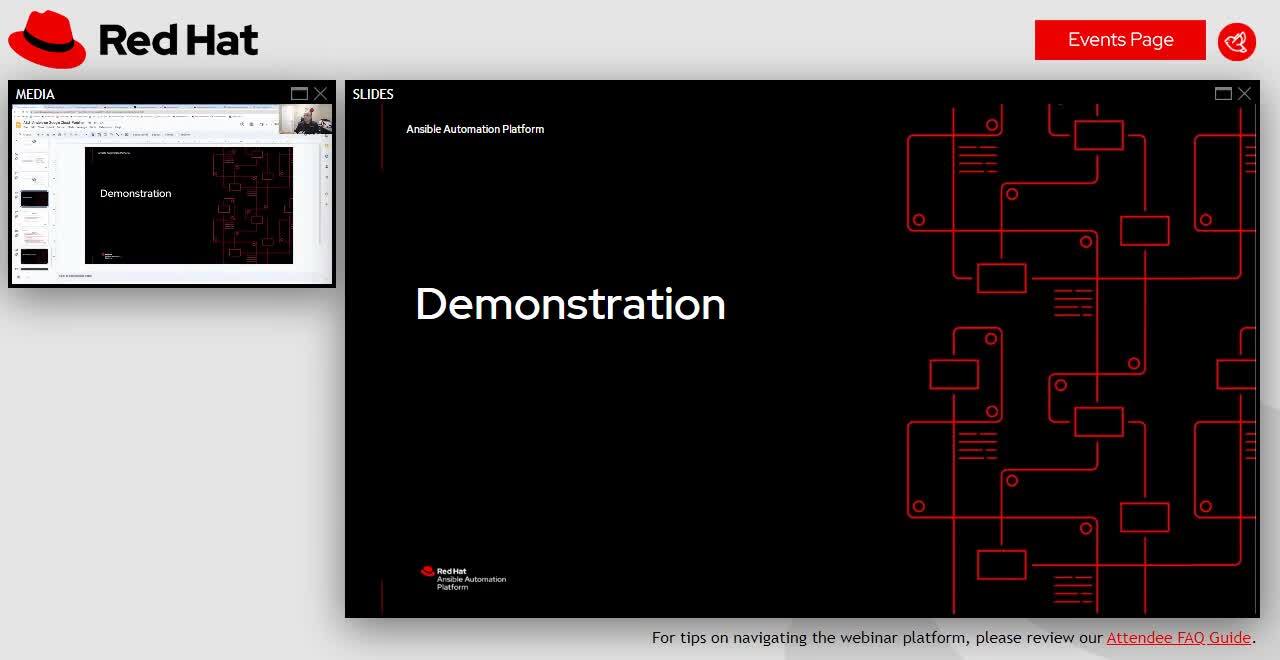Click the Red Hat fedora logo icon
Image resolution: width=1280 pixels, height=660 pixels.
47,40
